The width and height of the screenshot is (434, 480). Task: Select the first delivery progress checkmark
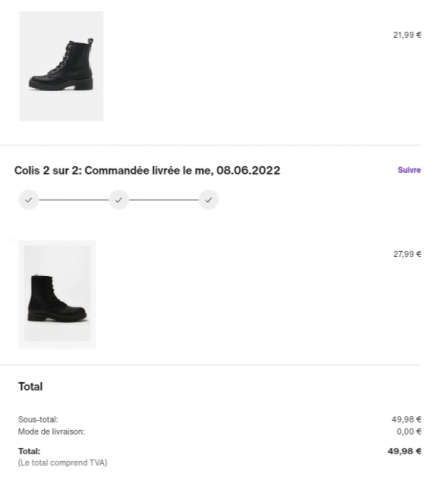click(29, 200)
